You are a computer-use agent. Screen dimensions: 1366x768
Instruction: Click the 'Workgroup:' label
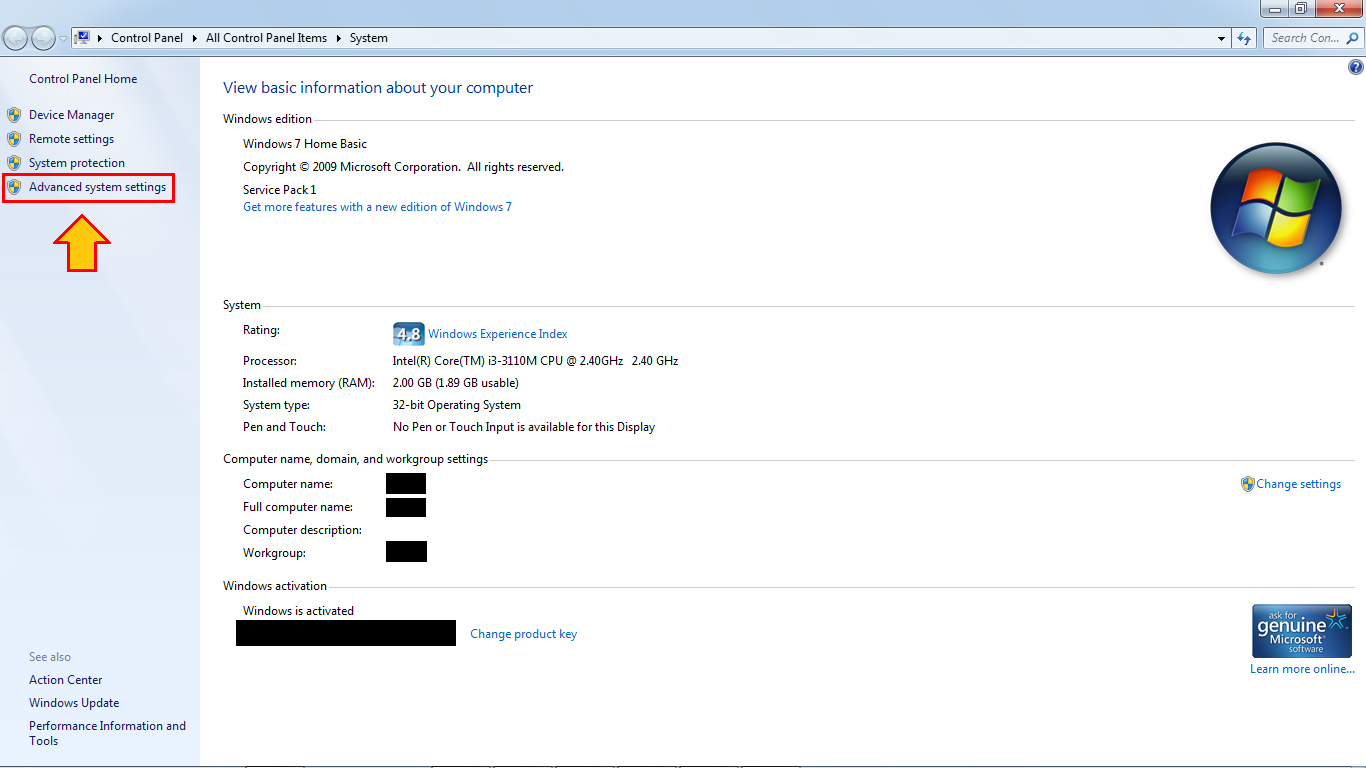click(x=274, y=553)
